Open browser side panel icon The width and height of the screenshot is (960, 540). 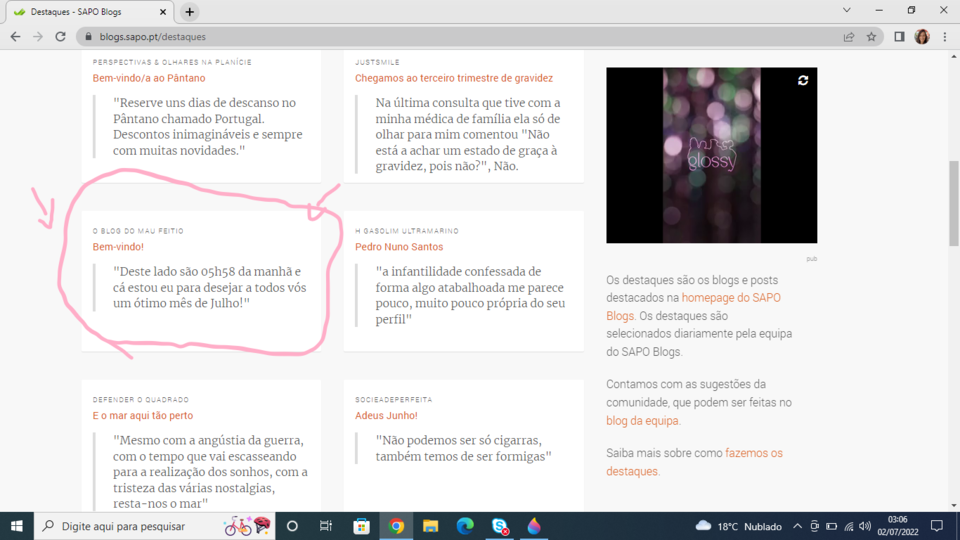(x=899, y=37)
